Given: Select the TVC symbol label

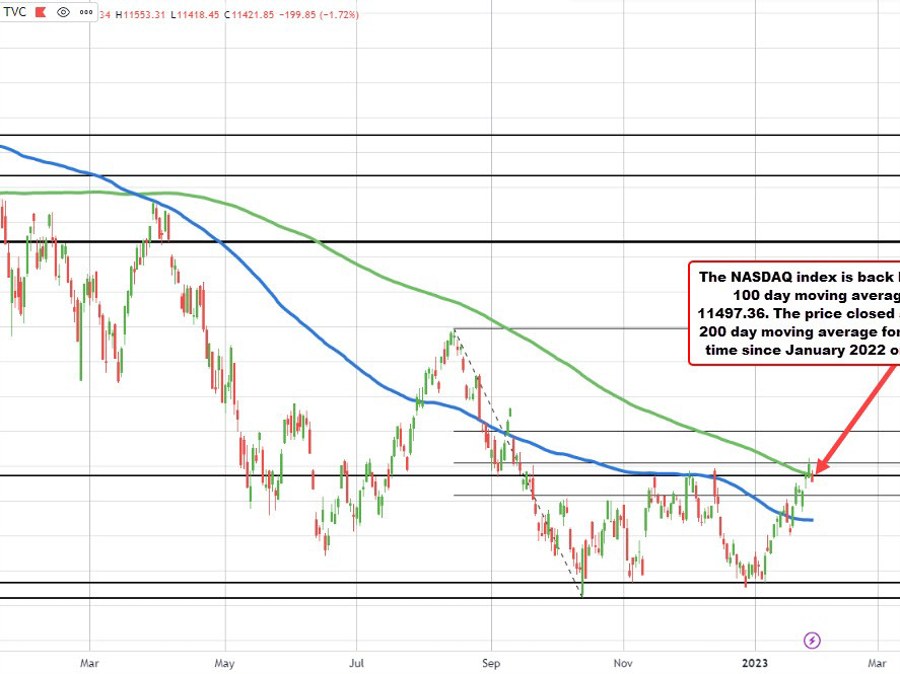Looking at the screenshot, I should 15,13.
